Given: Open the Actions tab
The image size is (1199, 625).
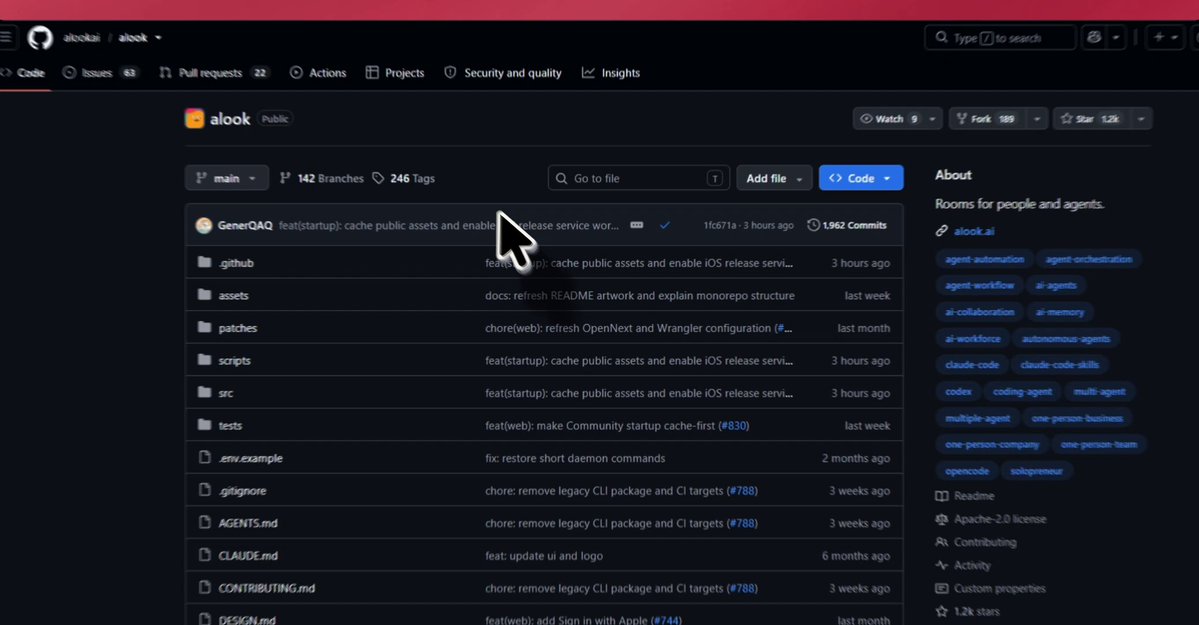Looking at the screenshot, I should tap(318, 73).
